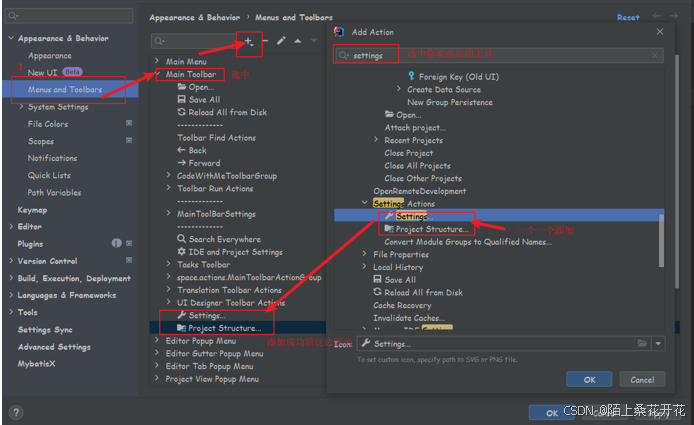Screen dimensions: 694x425
Task: Select the Cache Recovery action
Action: pos(402,305)
